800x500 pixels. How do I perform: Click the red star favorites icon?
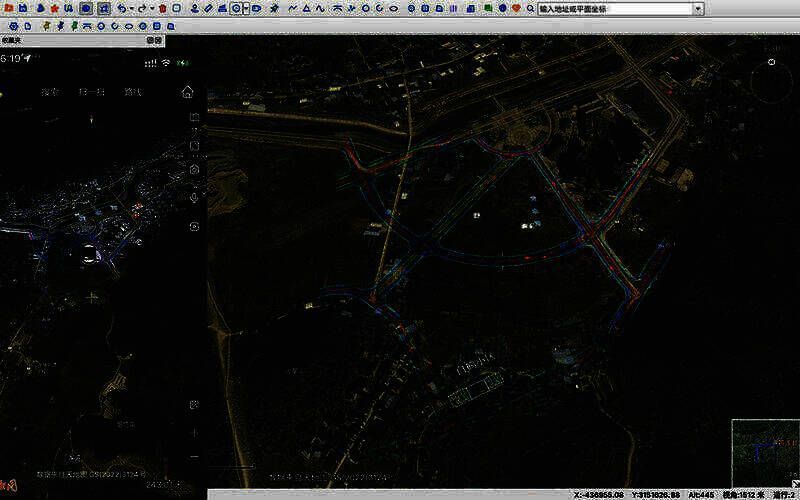[x=54, y=8]
